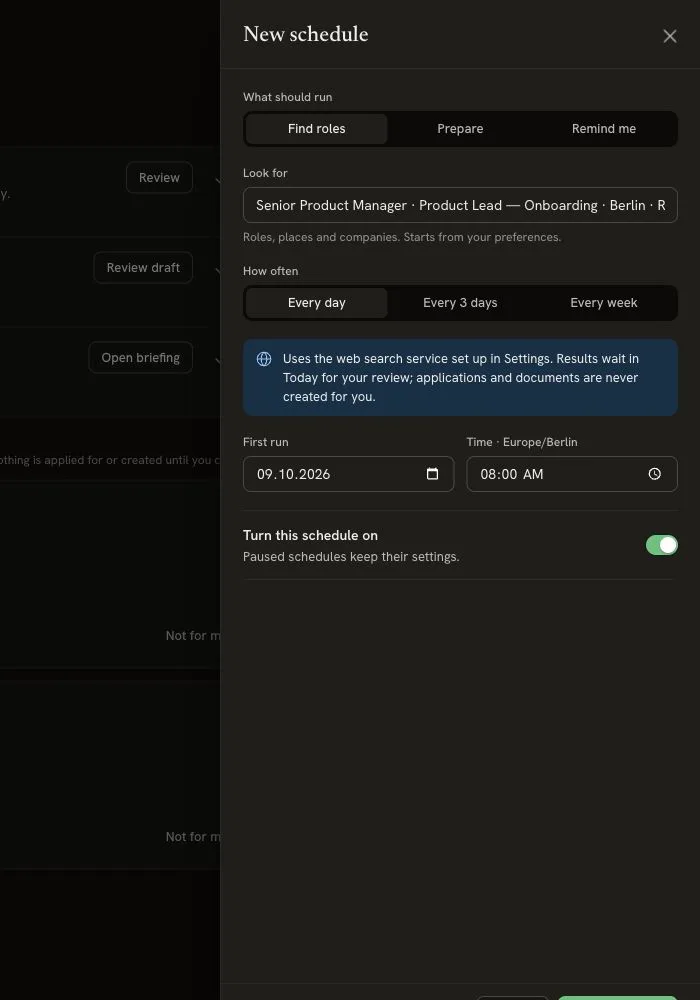The height and width of the screenshot is (1000, 700).
Task: Click the globe icon in info banner
Action: (264, 359)
